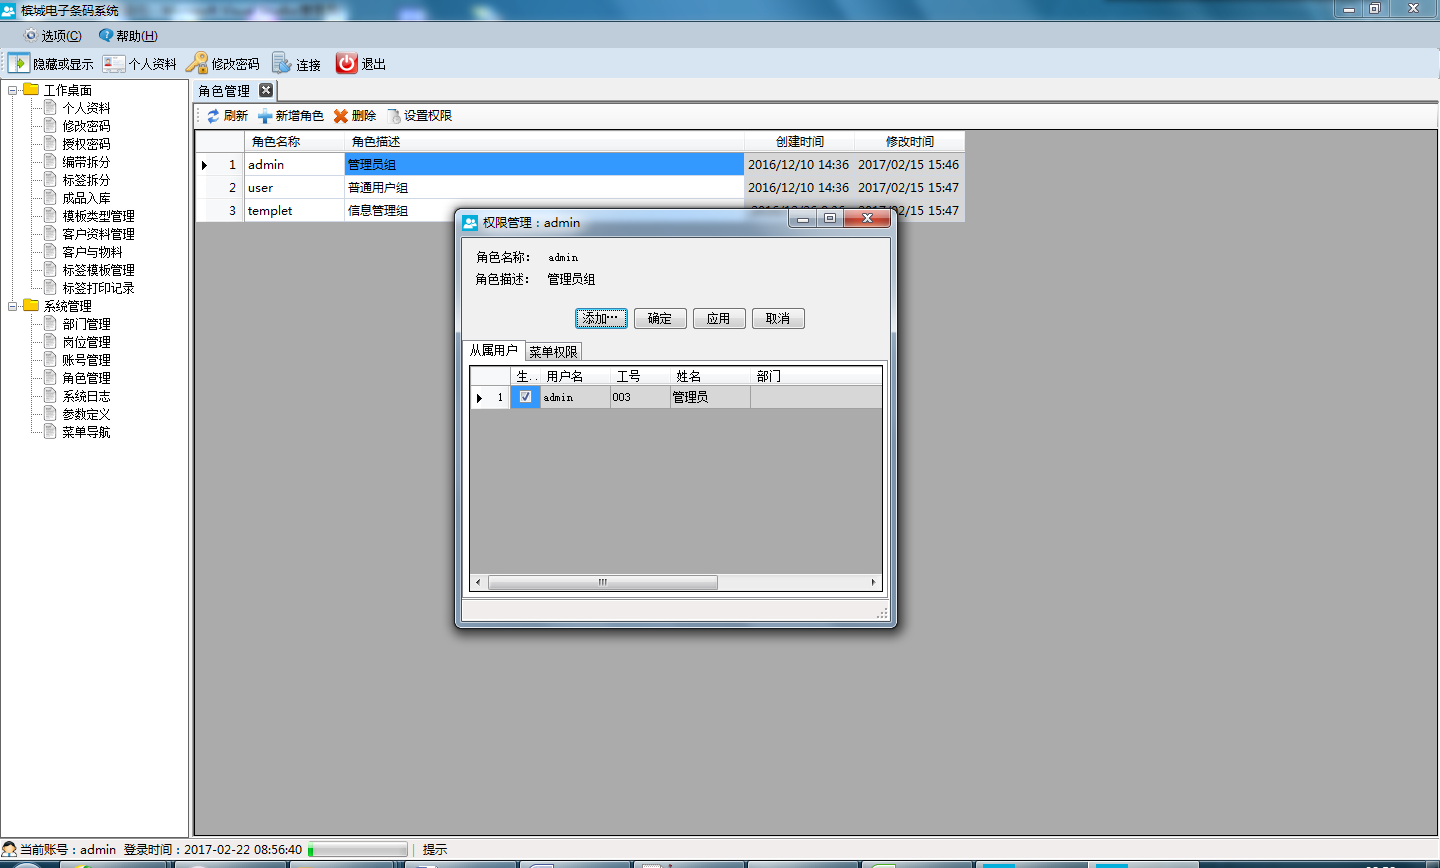Screen dimensions: 1440x868
Task: Click the 应用 button
Action: coord(719,319)
